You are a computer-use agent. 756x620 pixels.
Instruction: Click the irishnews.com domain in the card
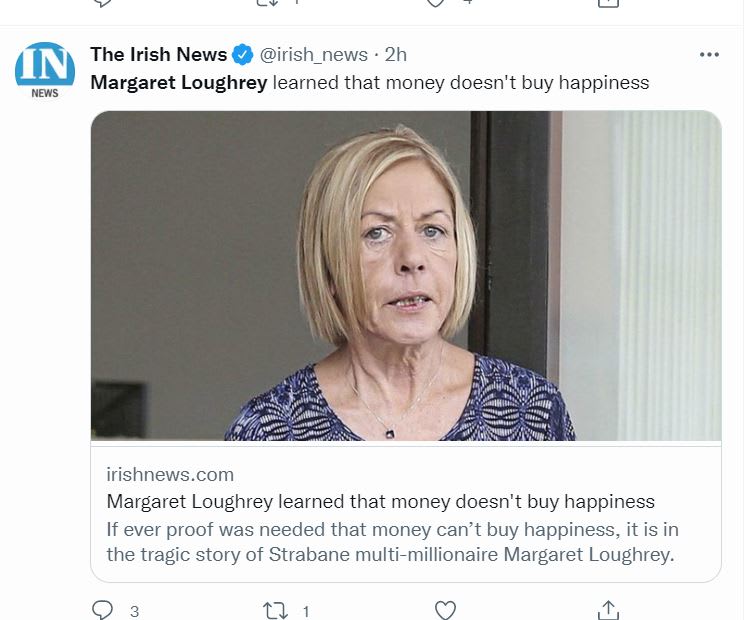coord(170,474)
